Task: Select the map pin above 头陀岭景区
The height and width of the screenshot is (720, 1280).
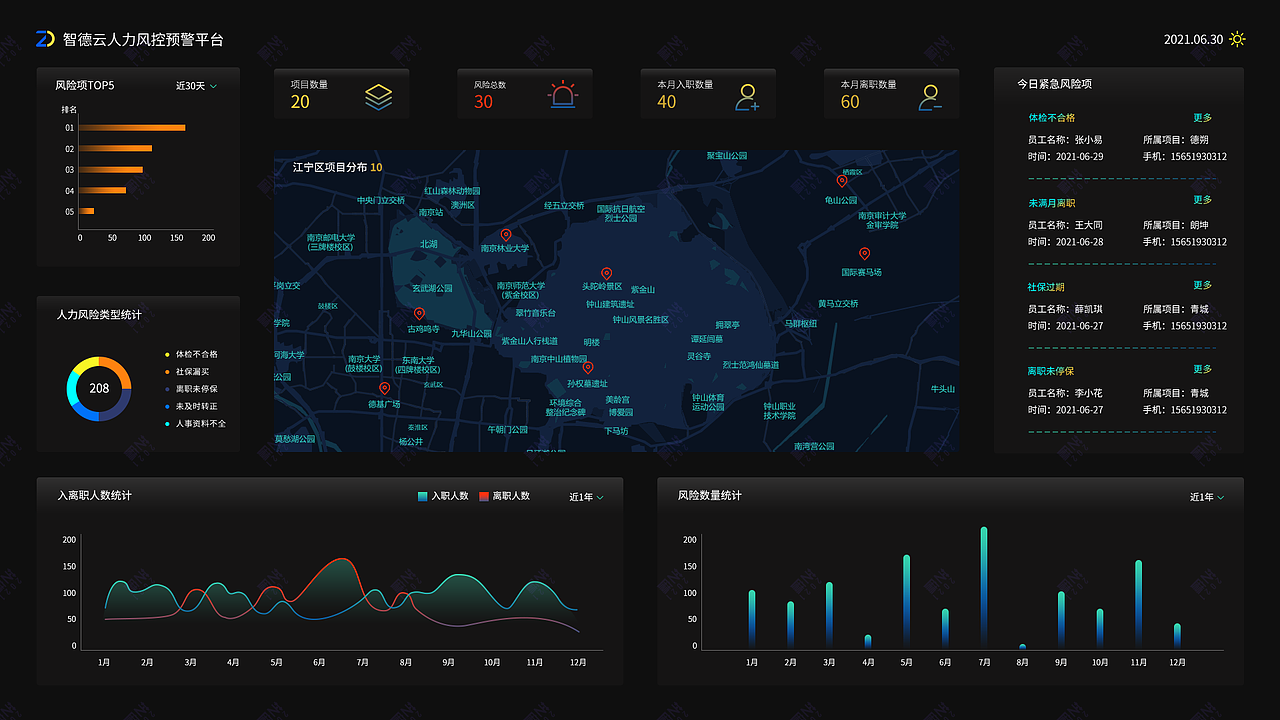Action: tap(606, 273)
